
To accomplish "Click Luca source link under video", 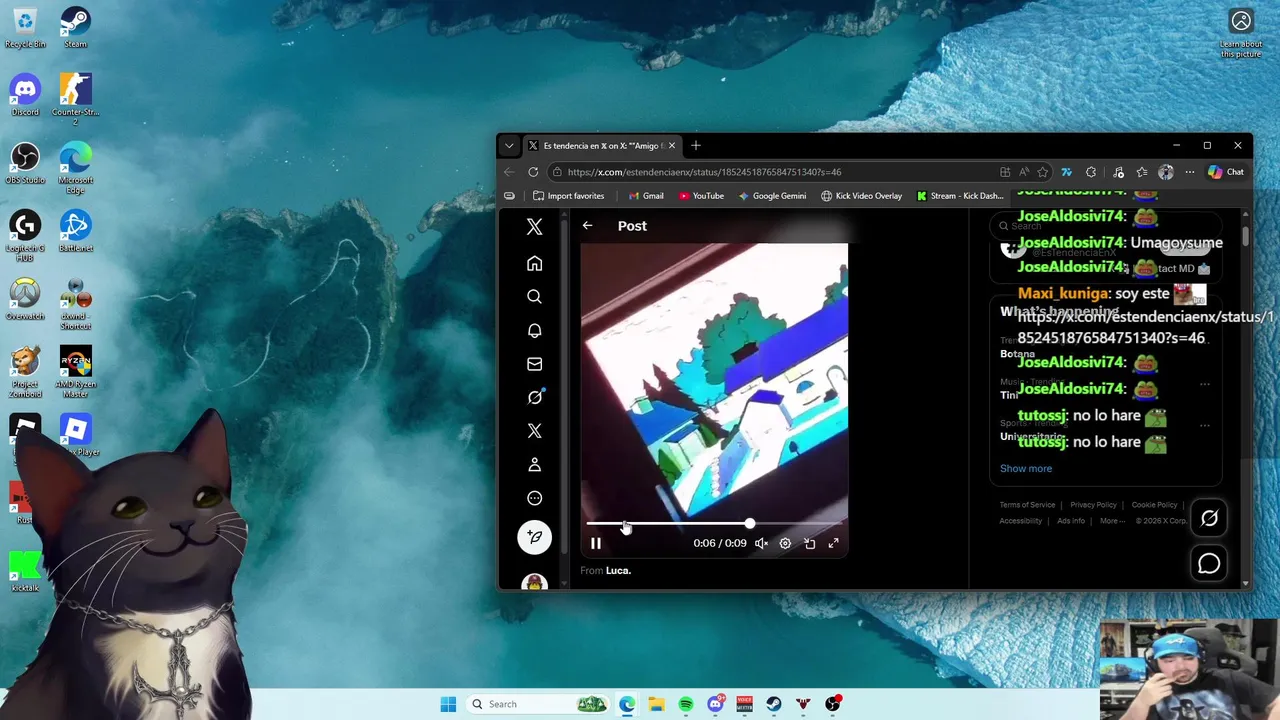I will coord(618,570).
